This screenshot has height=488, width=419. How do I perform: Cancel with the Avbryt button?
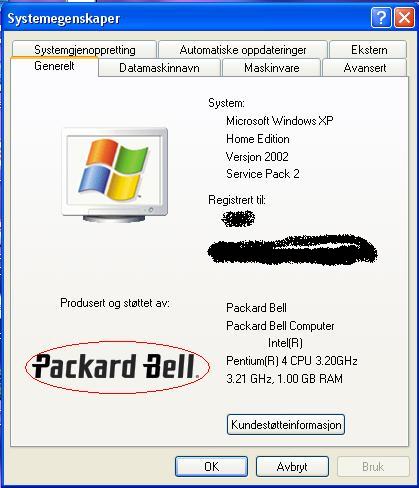(x=292, y=467)
